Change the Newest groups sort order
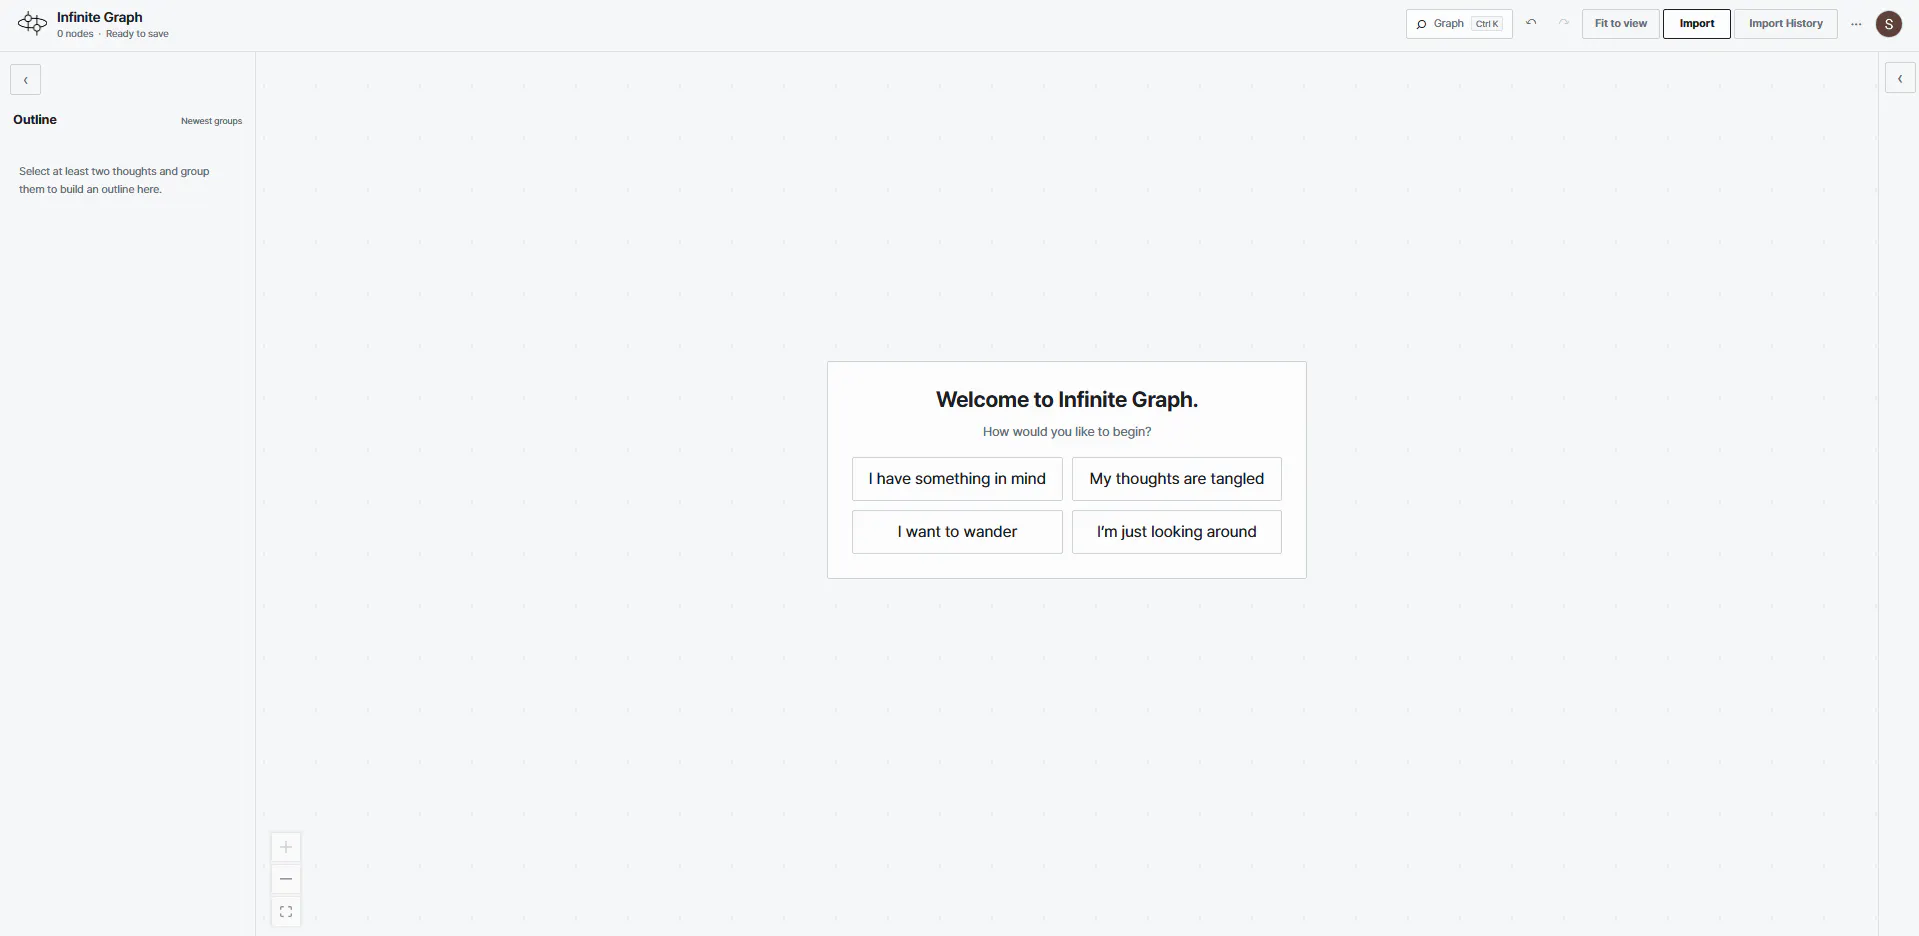1919x936 pixels. pos(211,121)
